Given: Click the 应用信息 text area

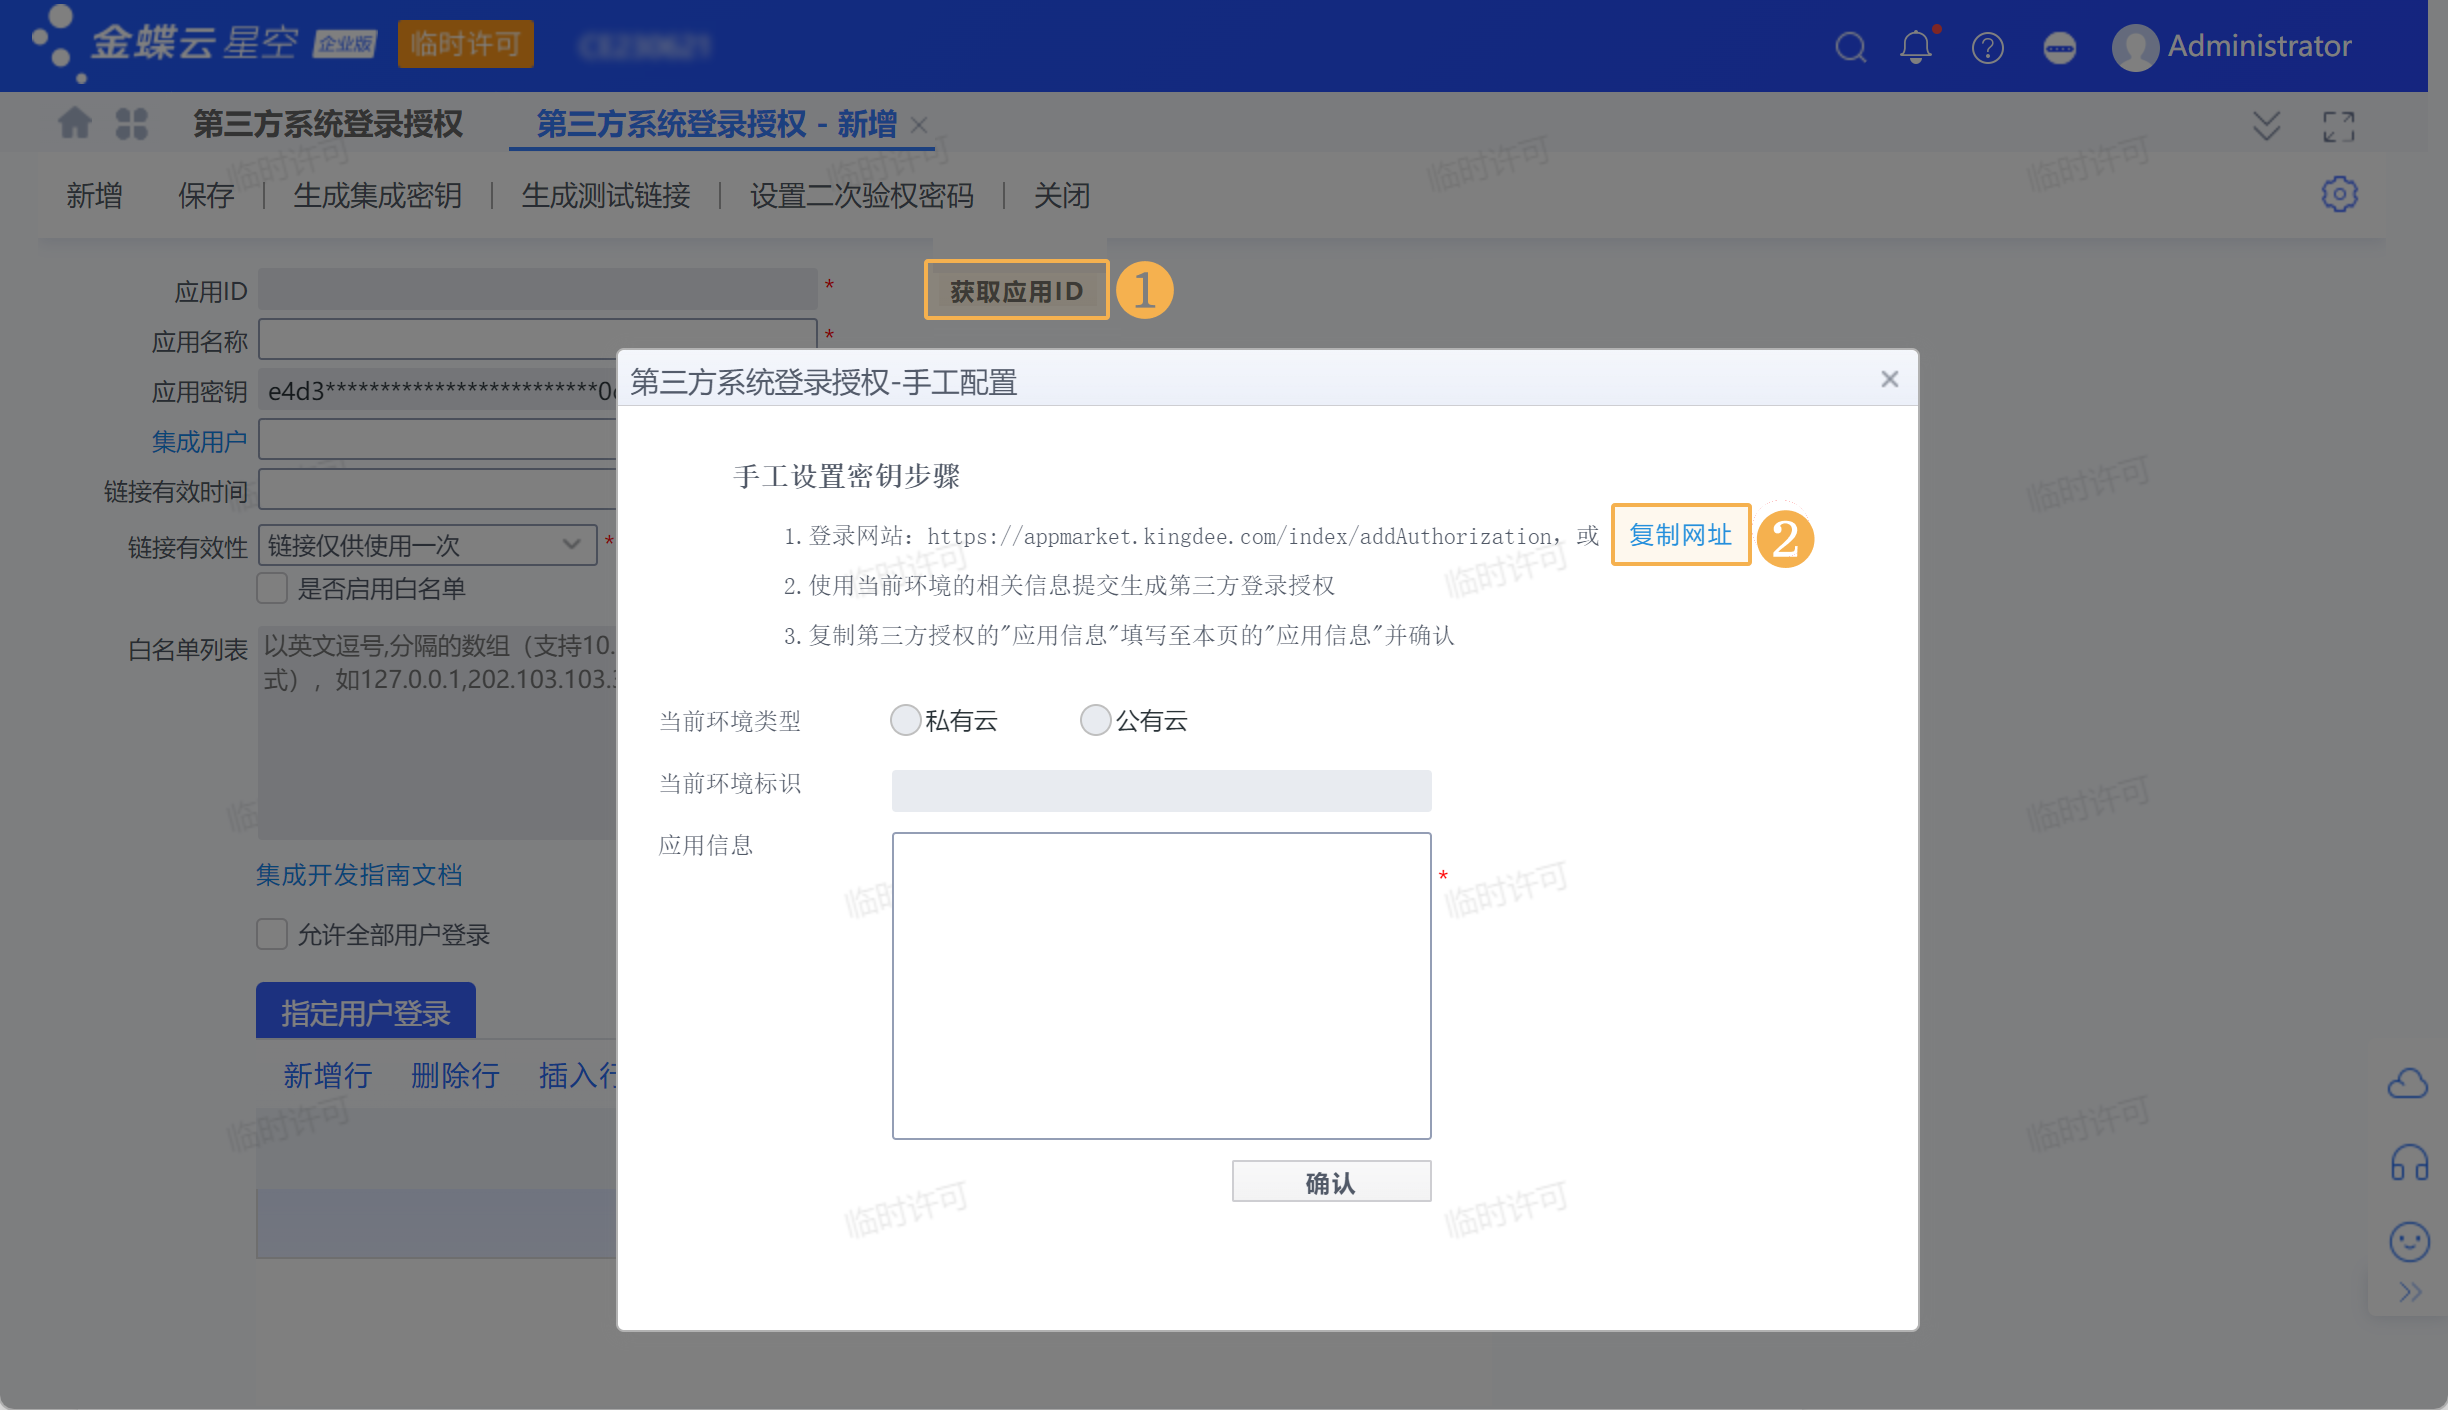Looking at the screenshot, I should 1161,985.
